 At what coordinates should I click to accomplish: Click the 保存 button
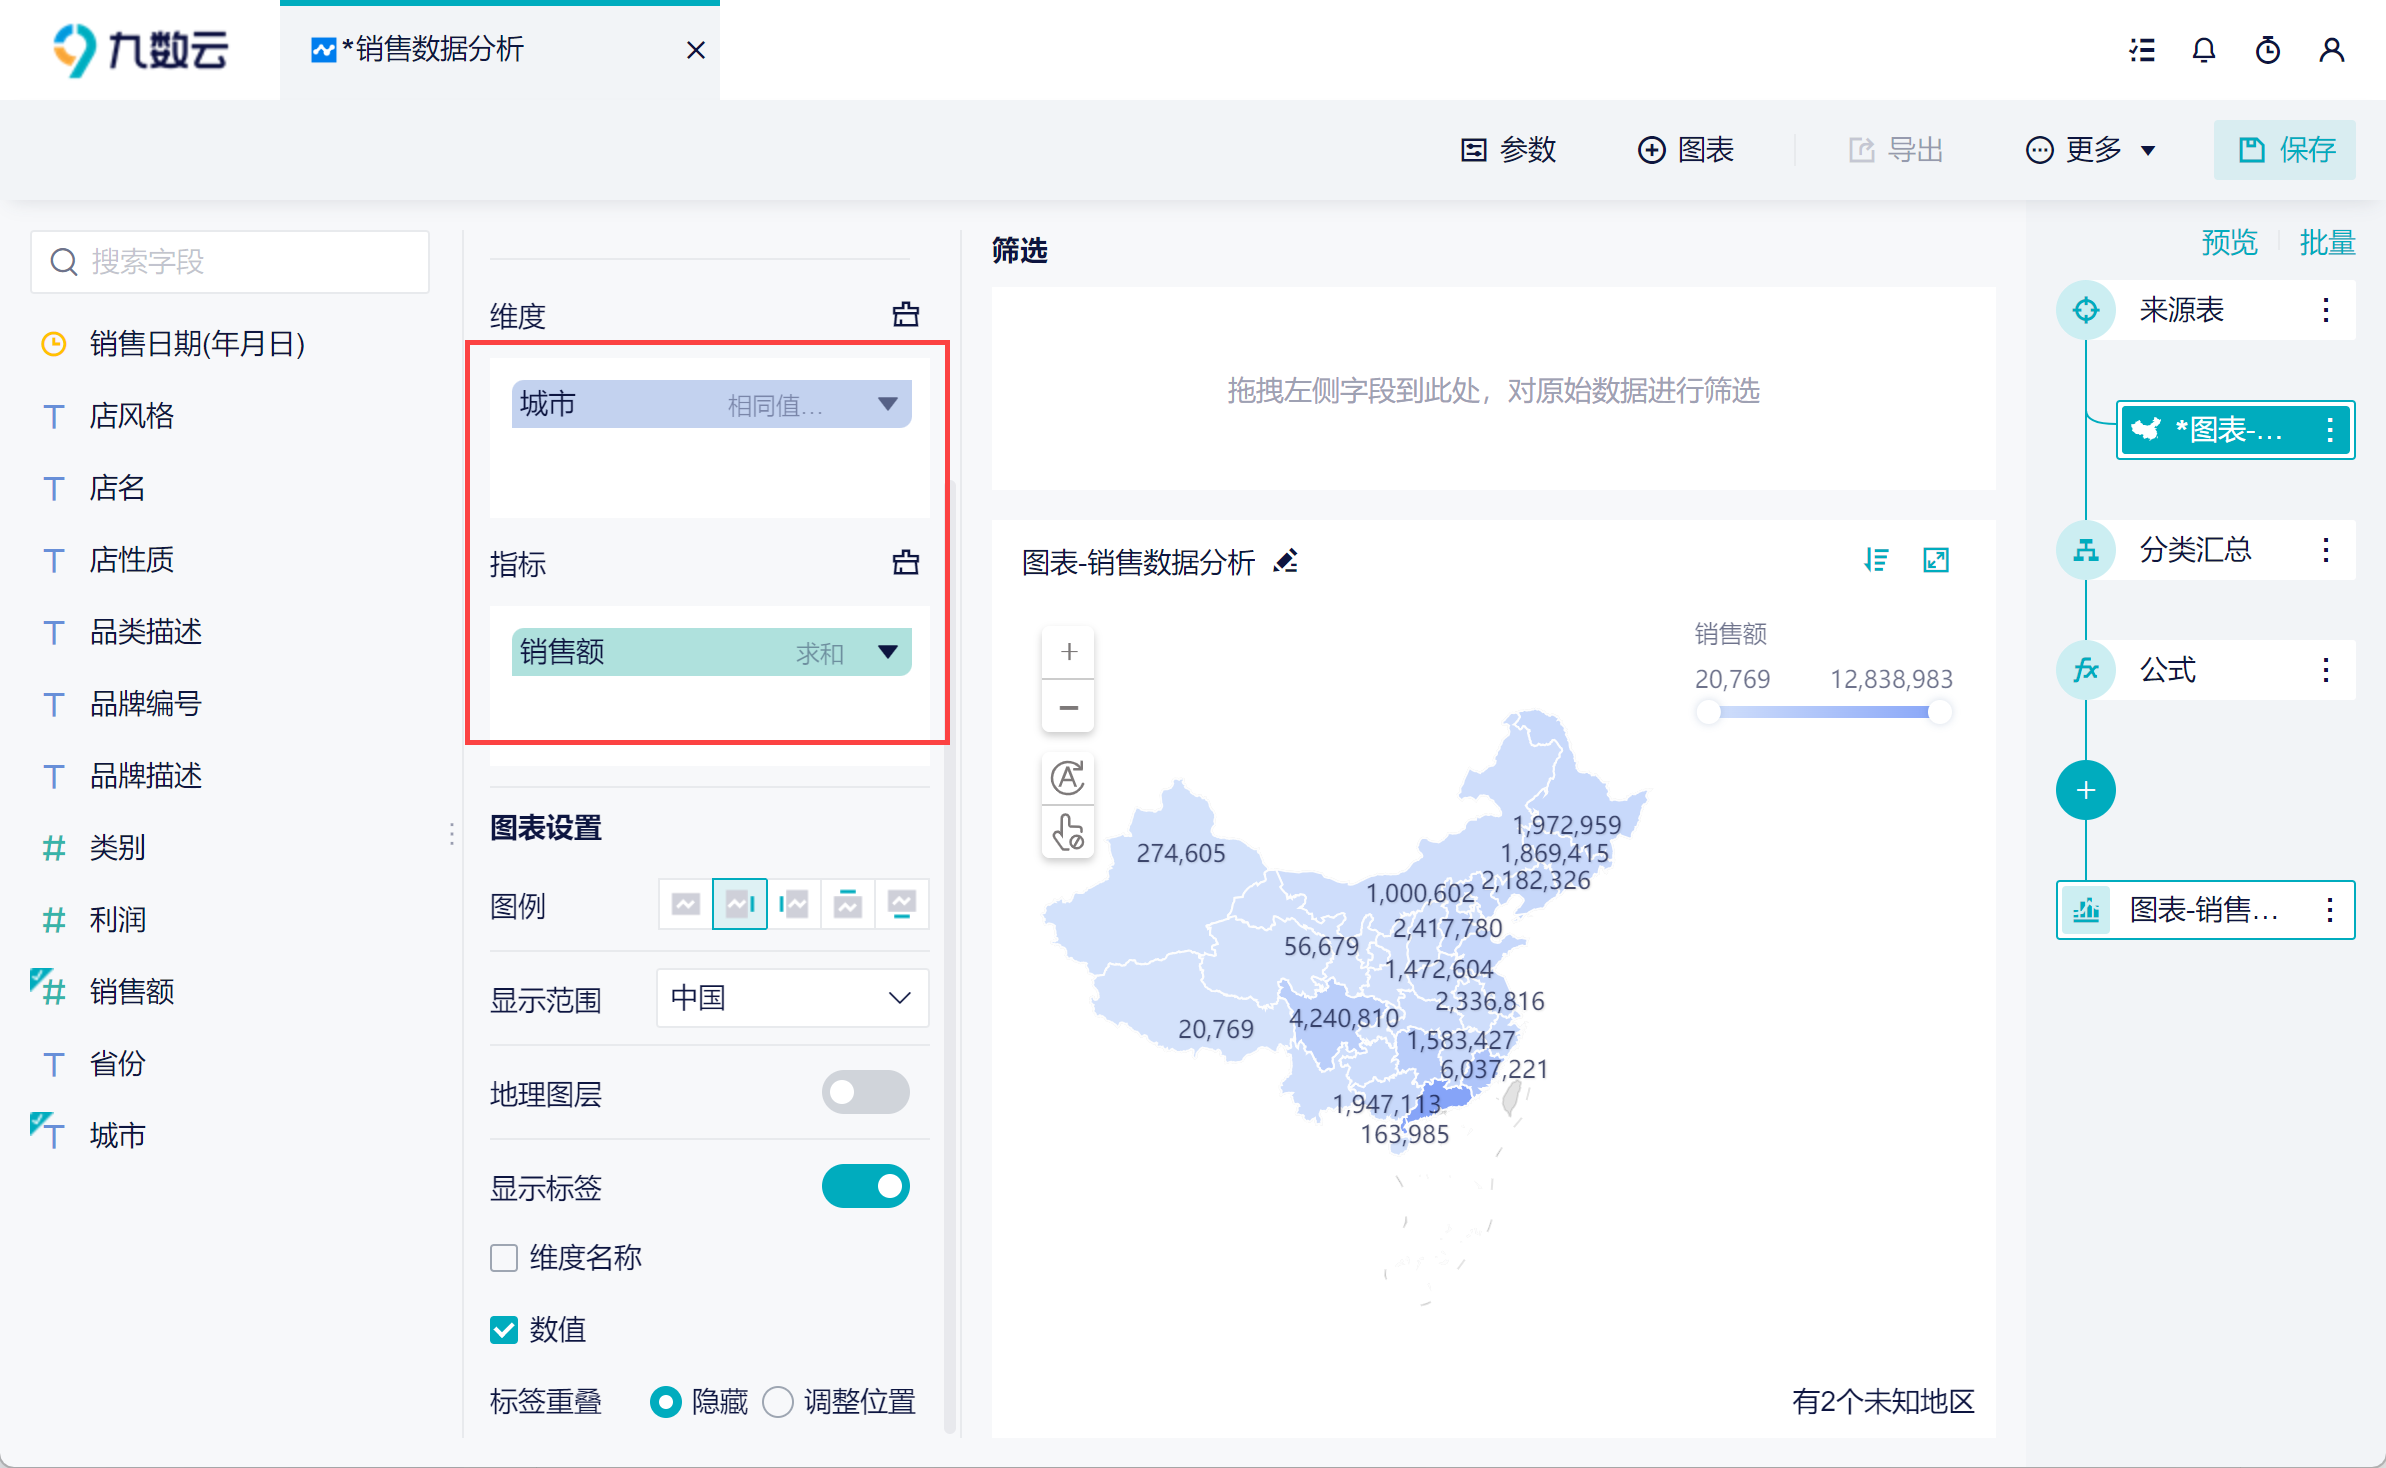[x=2285, y=150]
